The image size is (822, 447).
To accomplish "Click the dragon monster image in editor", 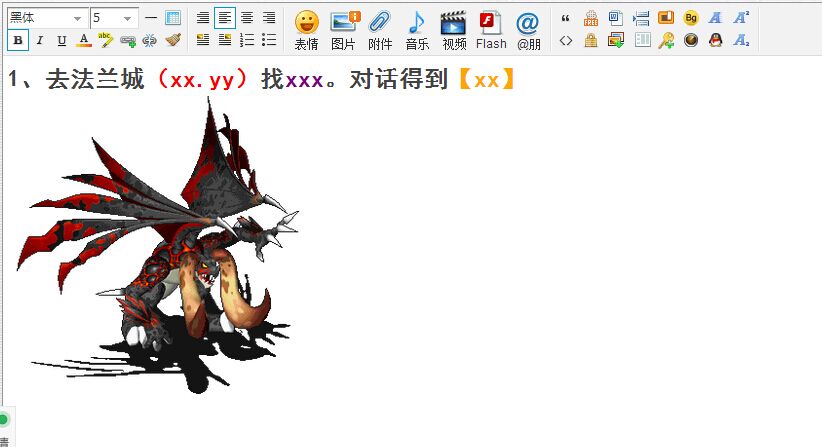I will coord(160,250).
